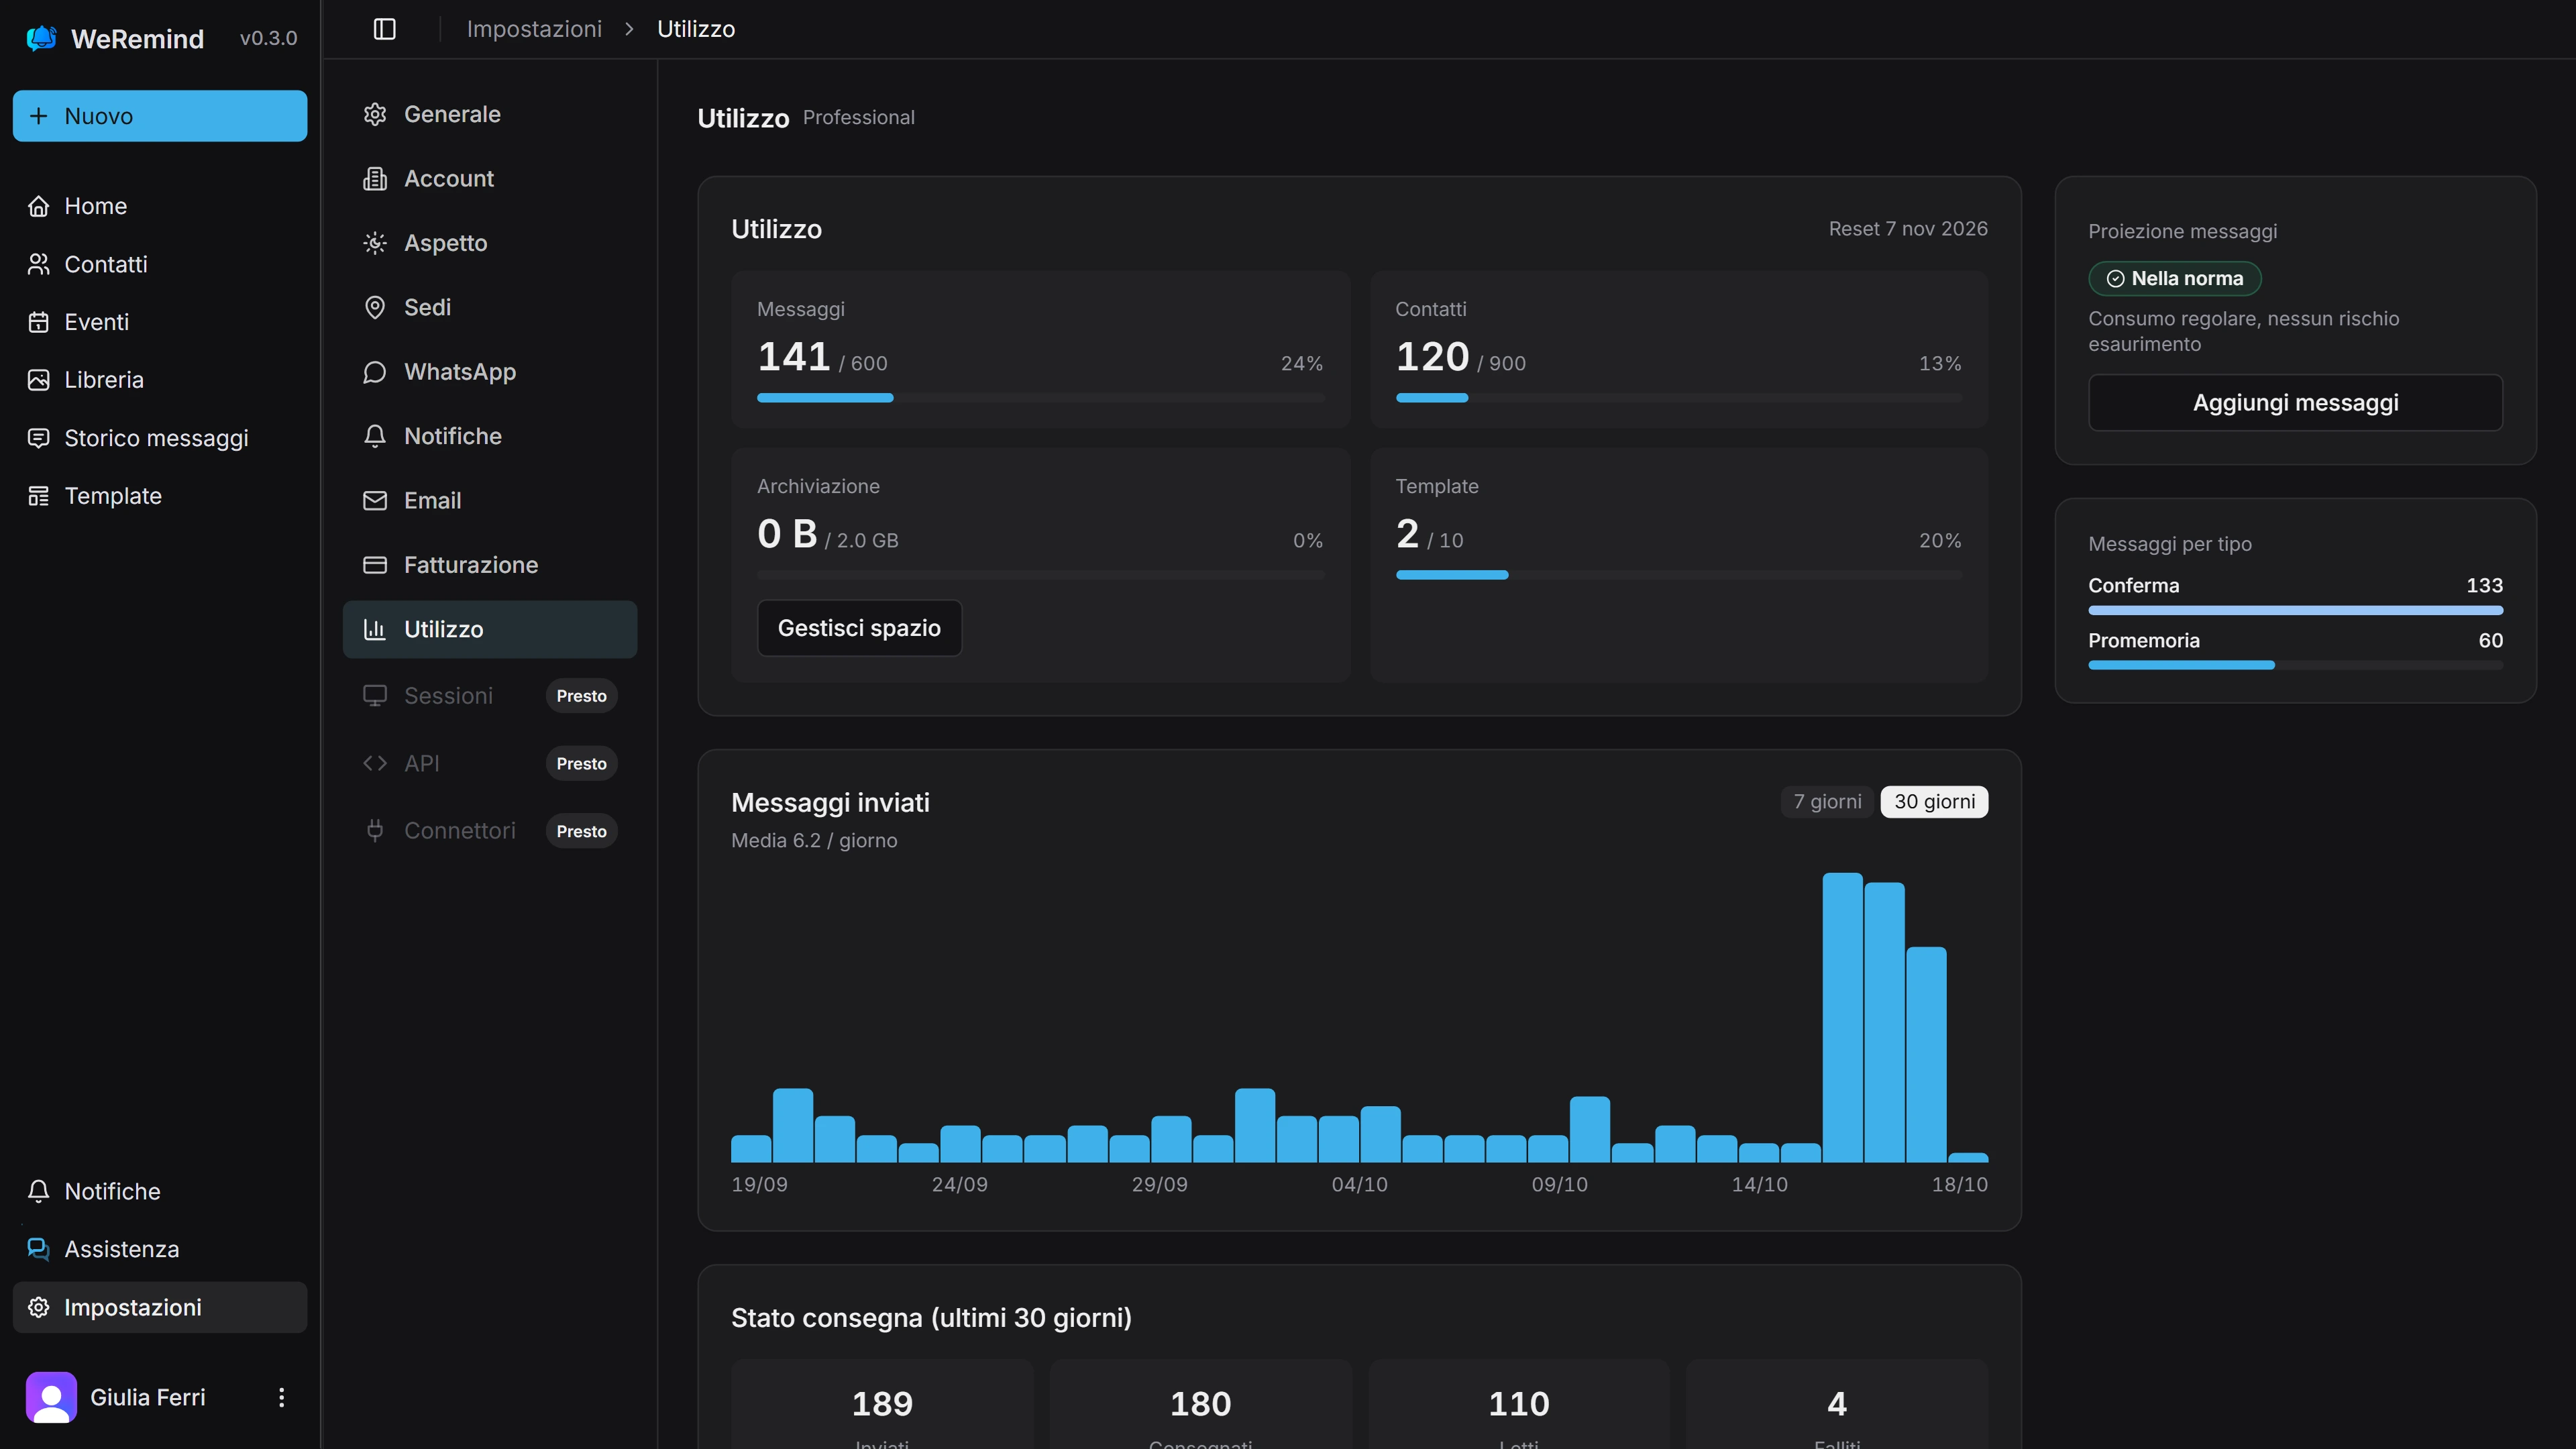Click the building icon next to Account

[x=375, y=179]
